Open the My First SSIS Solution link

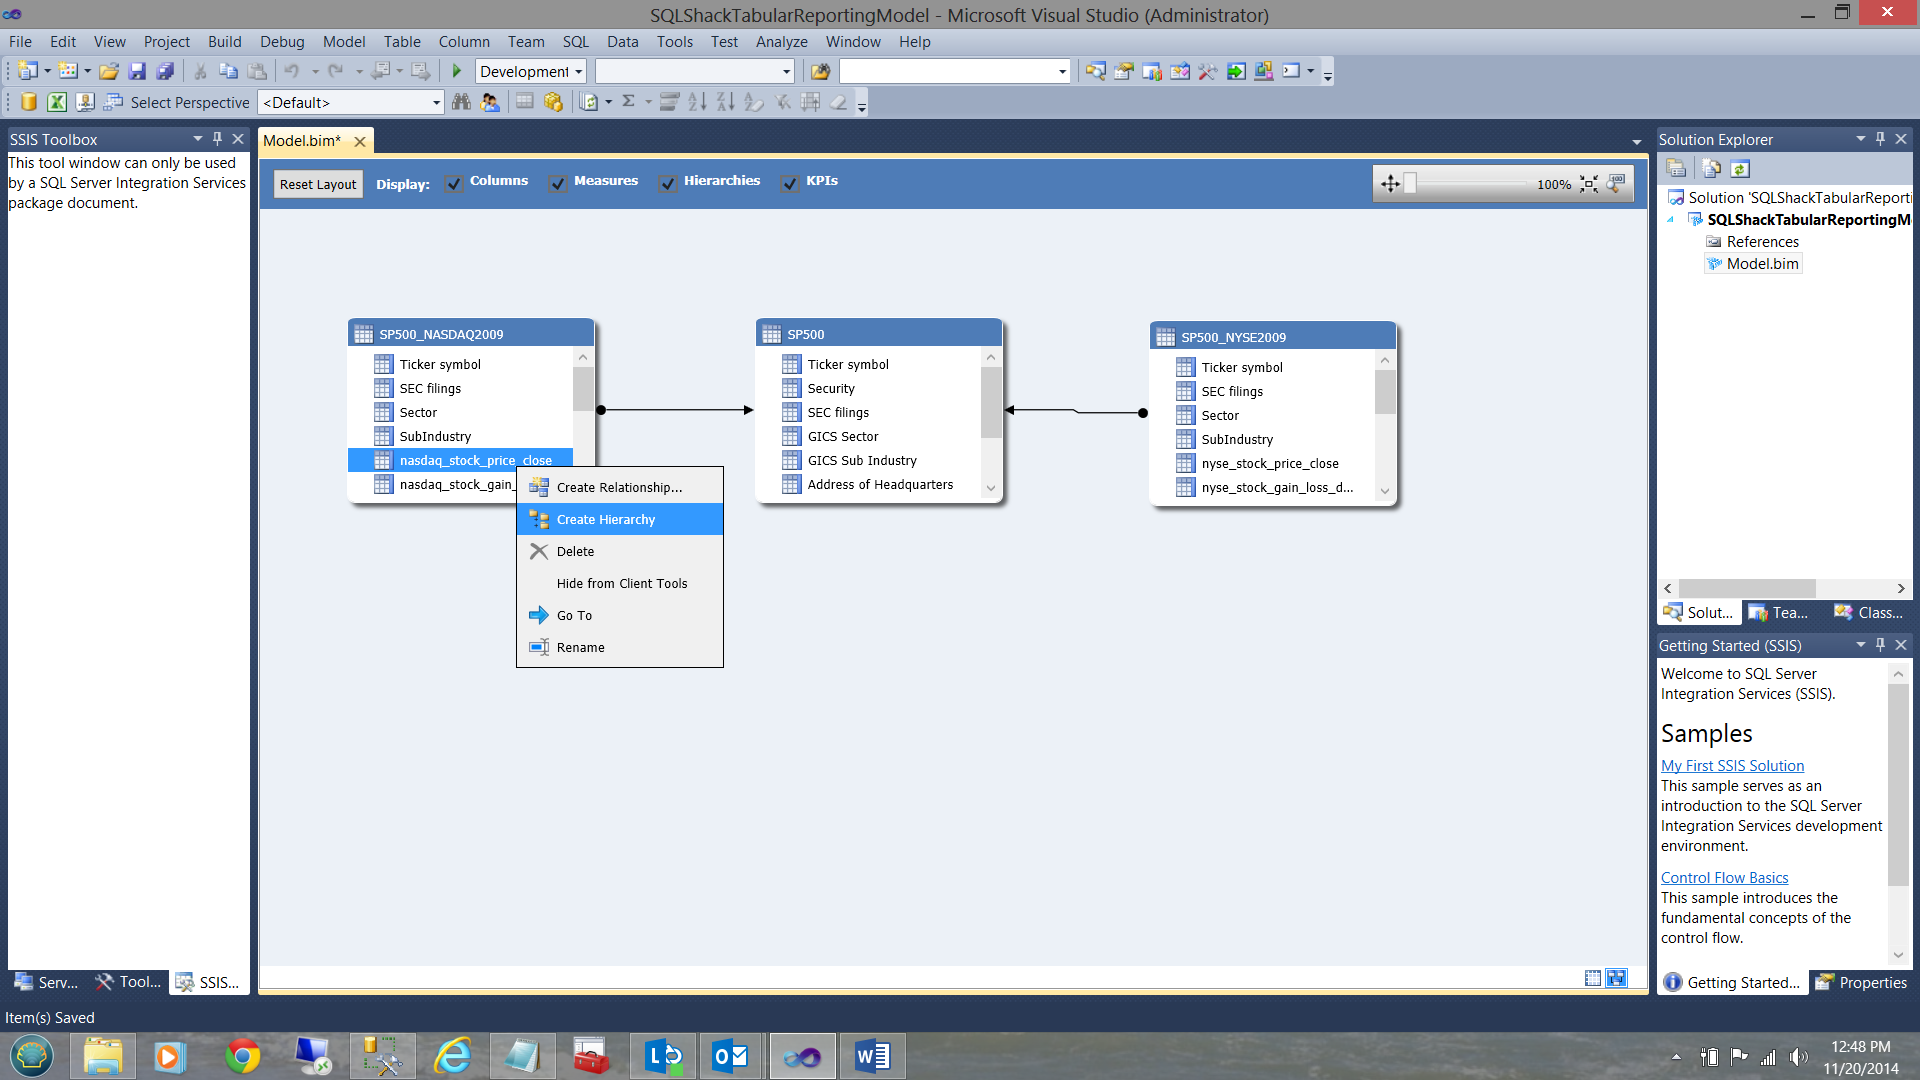[x=1732, y=765]
